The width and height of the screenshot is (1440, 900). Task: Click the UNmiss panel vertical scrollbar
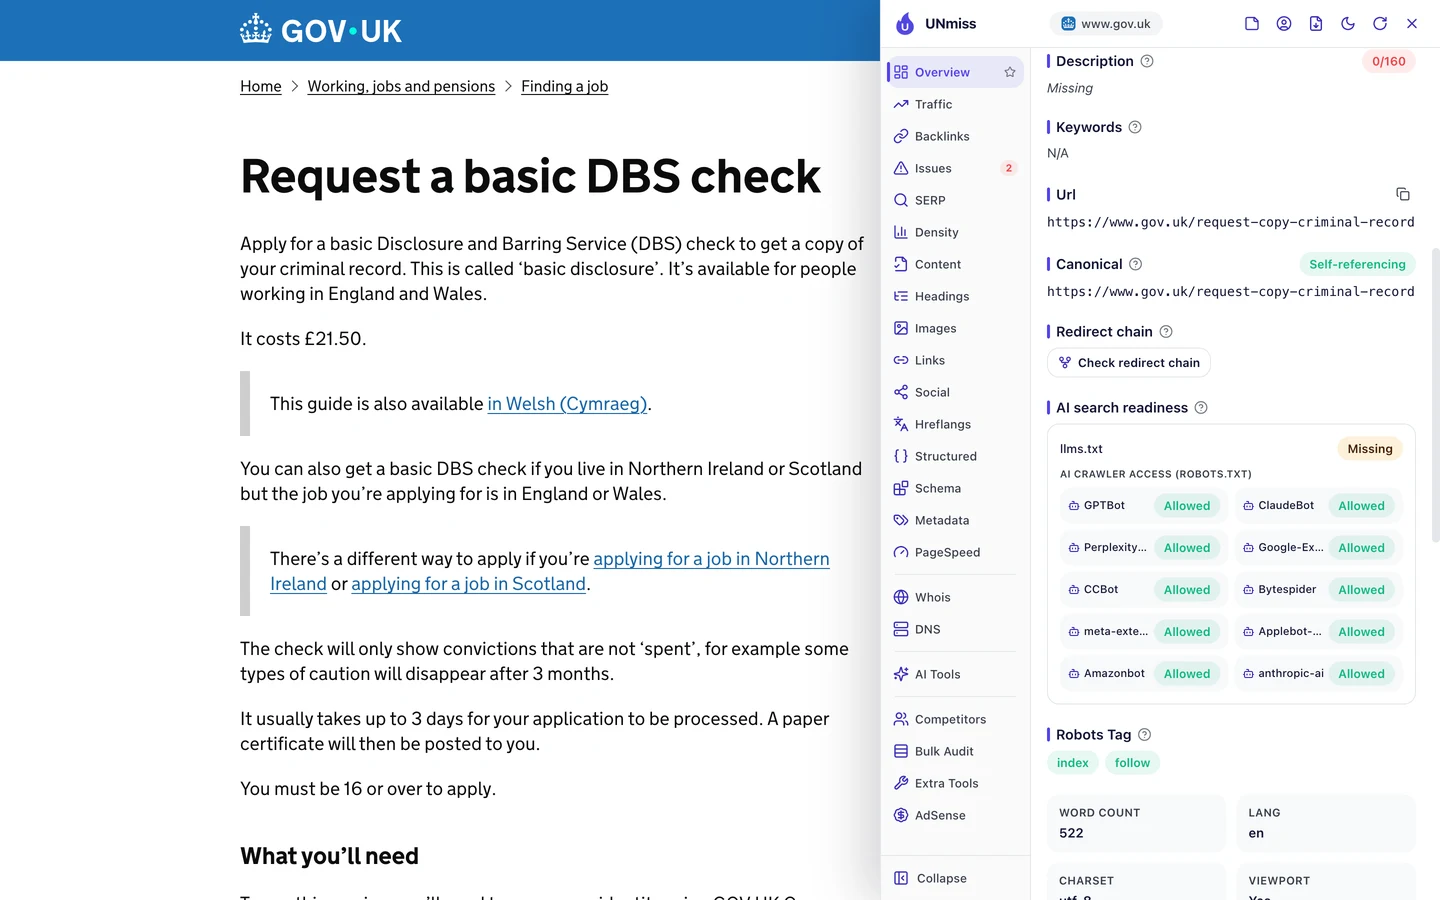(x=1435, y=395)
